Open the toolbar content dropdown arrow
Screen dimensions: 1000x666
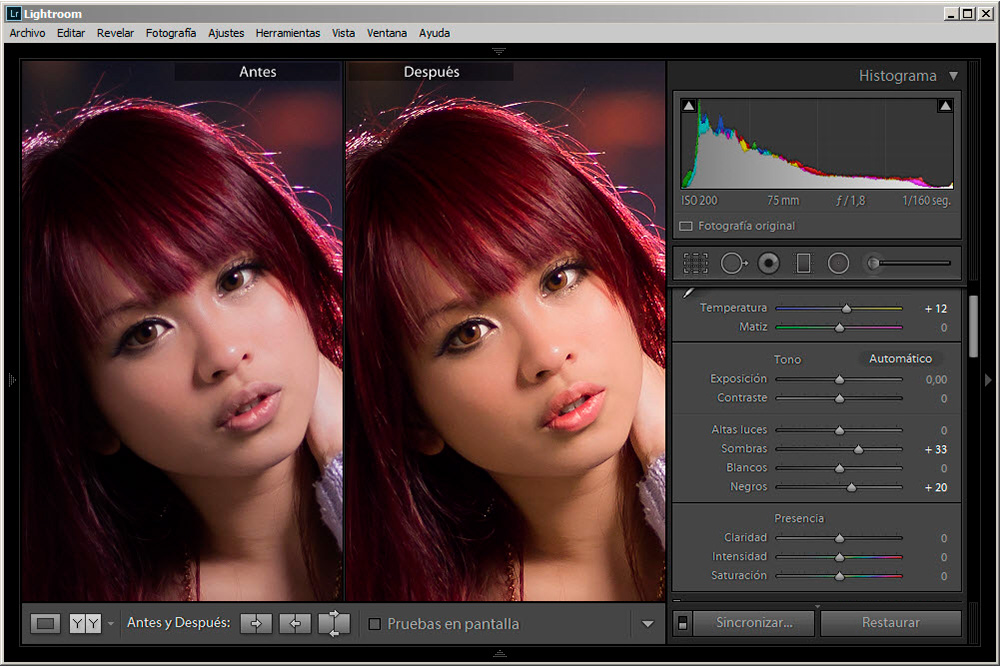pos(647,624)
